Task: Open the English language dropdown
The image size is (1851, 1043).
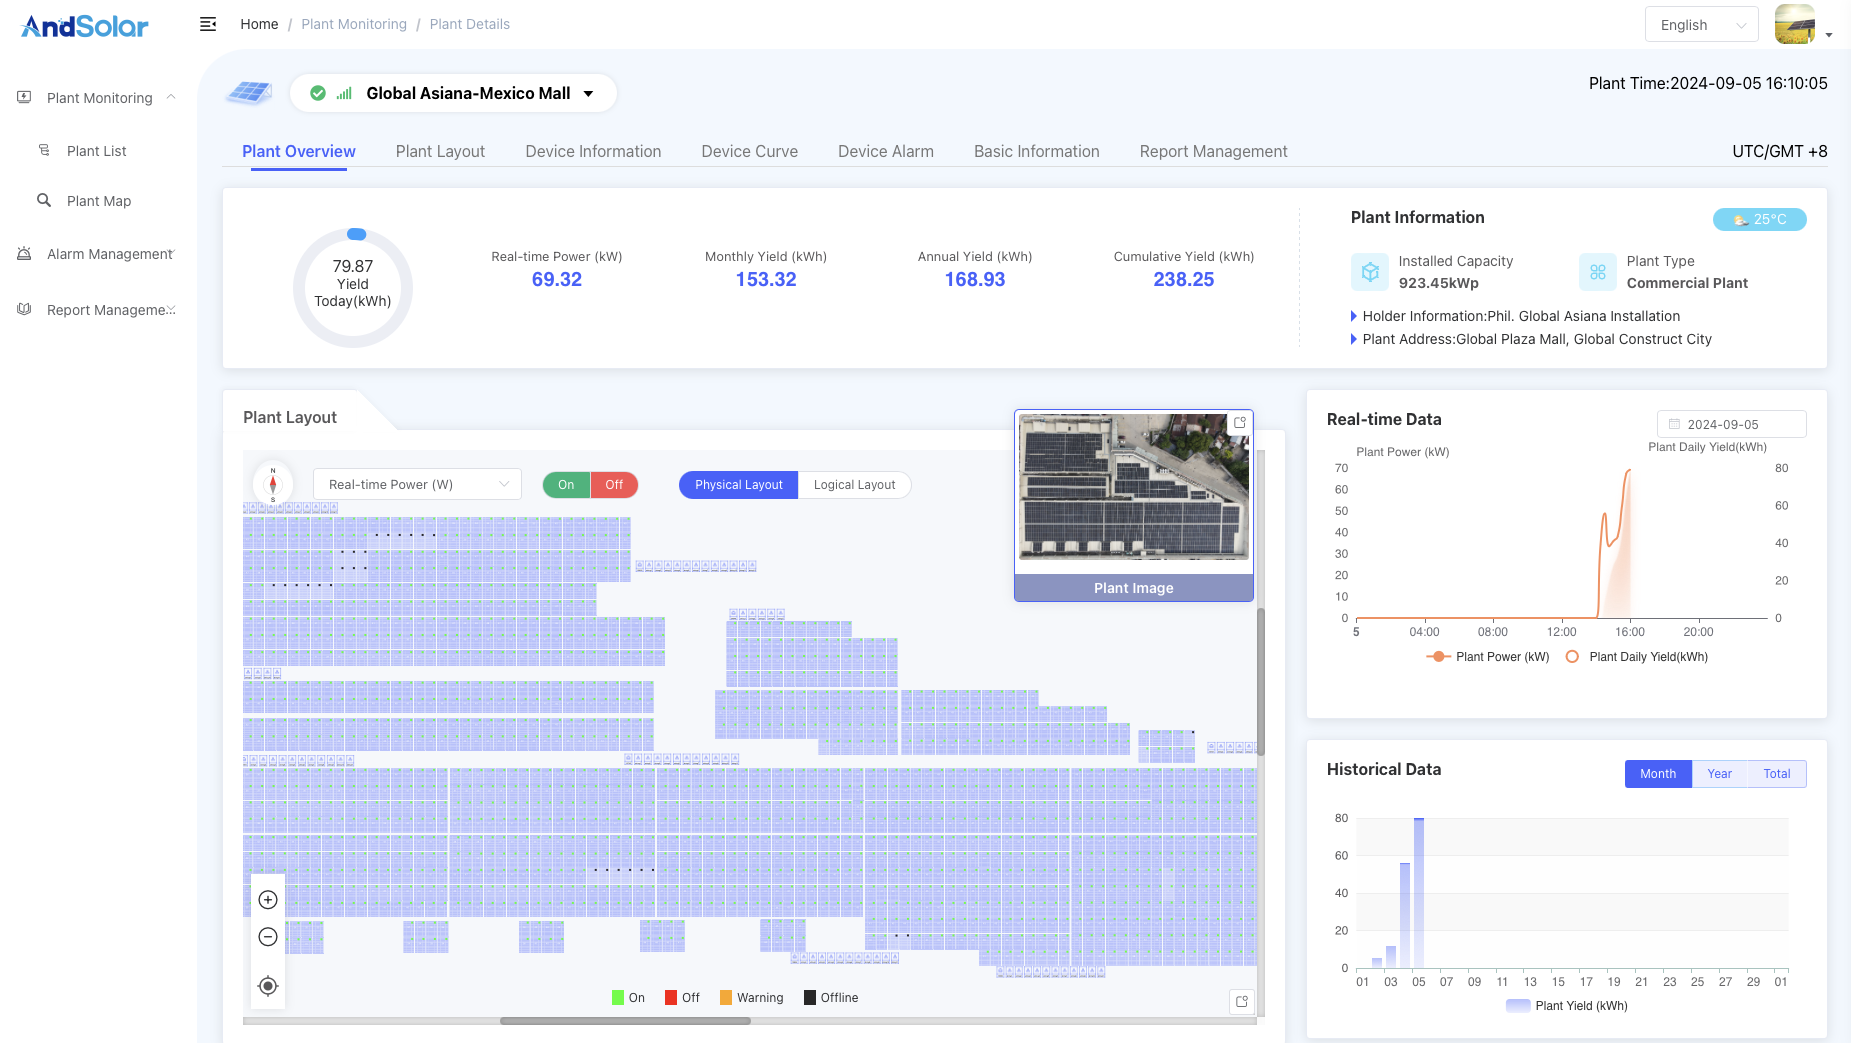Action: pyautogui.click(x=1701, y=25)
